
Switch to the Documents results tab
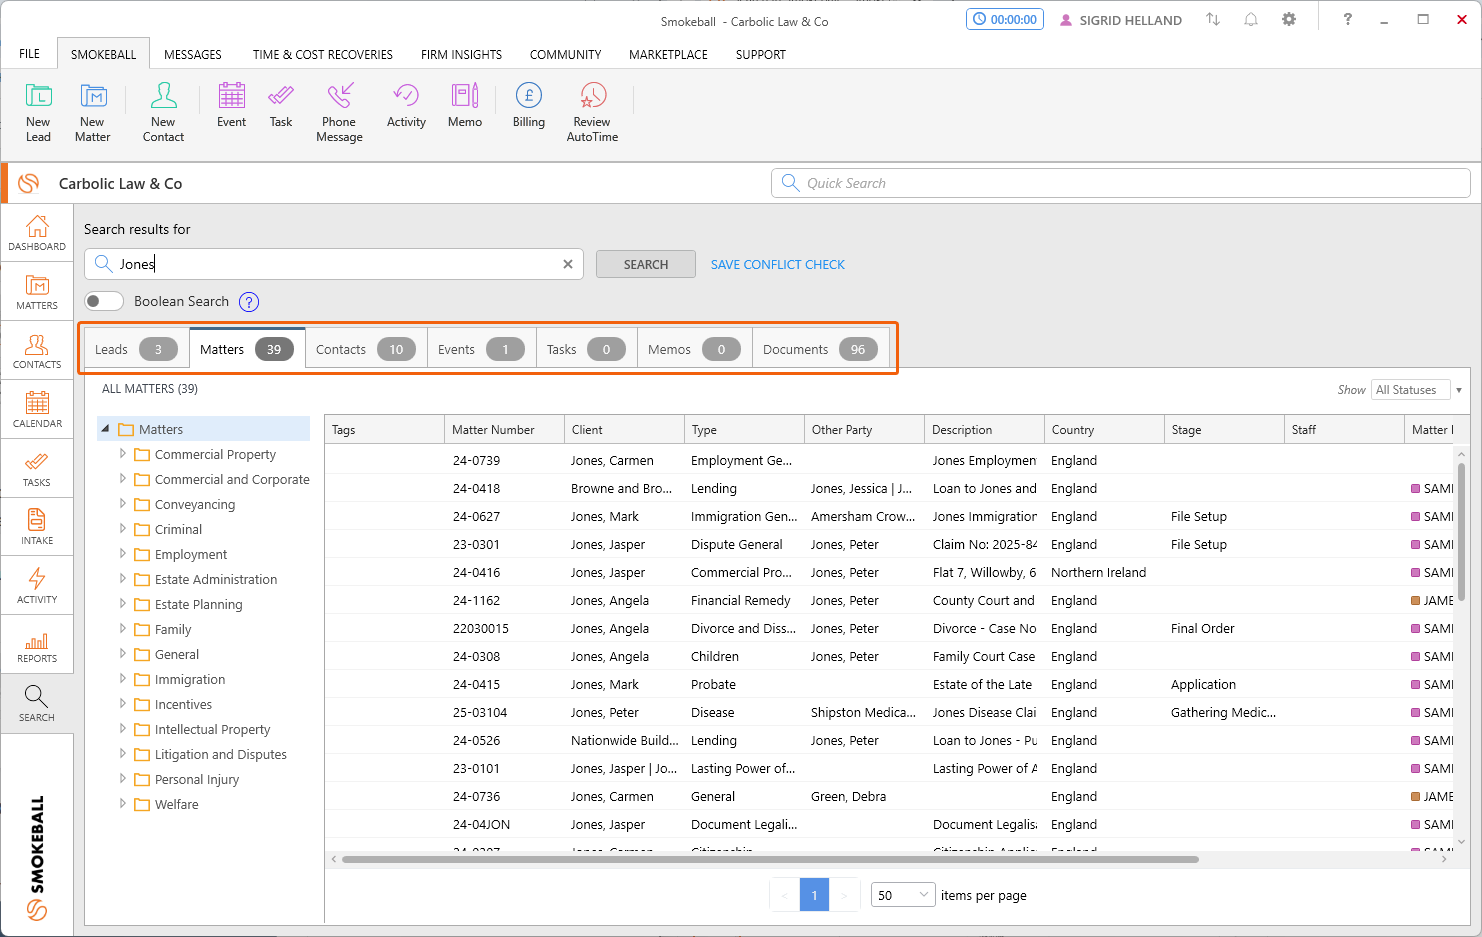point(819,349)
